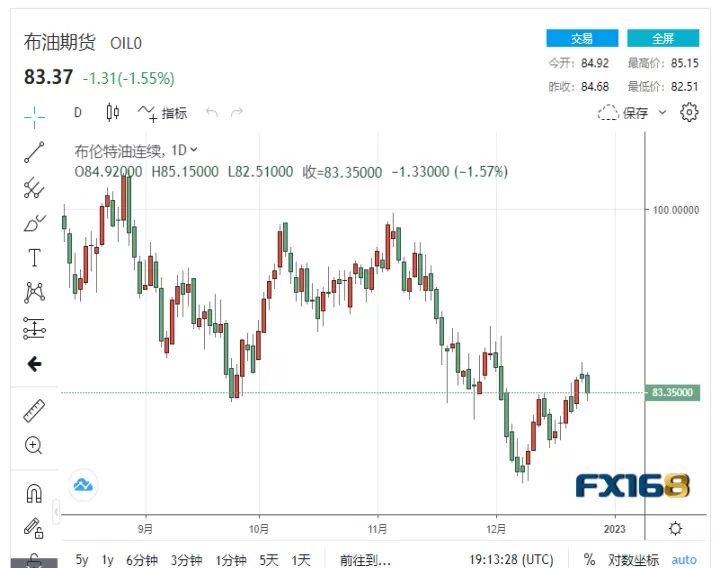This screenshot has height=568, width=720.
Task: Open the 全屏 fullscreen button
Action: pyautogui.click(x=663, y=38)
